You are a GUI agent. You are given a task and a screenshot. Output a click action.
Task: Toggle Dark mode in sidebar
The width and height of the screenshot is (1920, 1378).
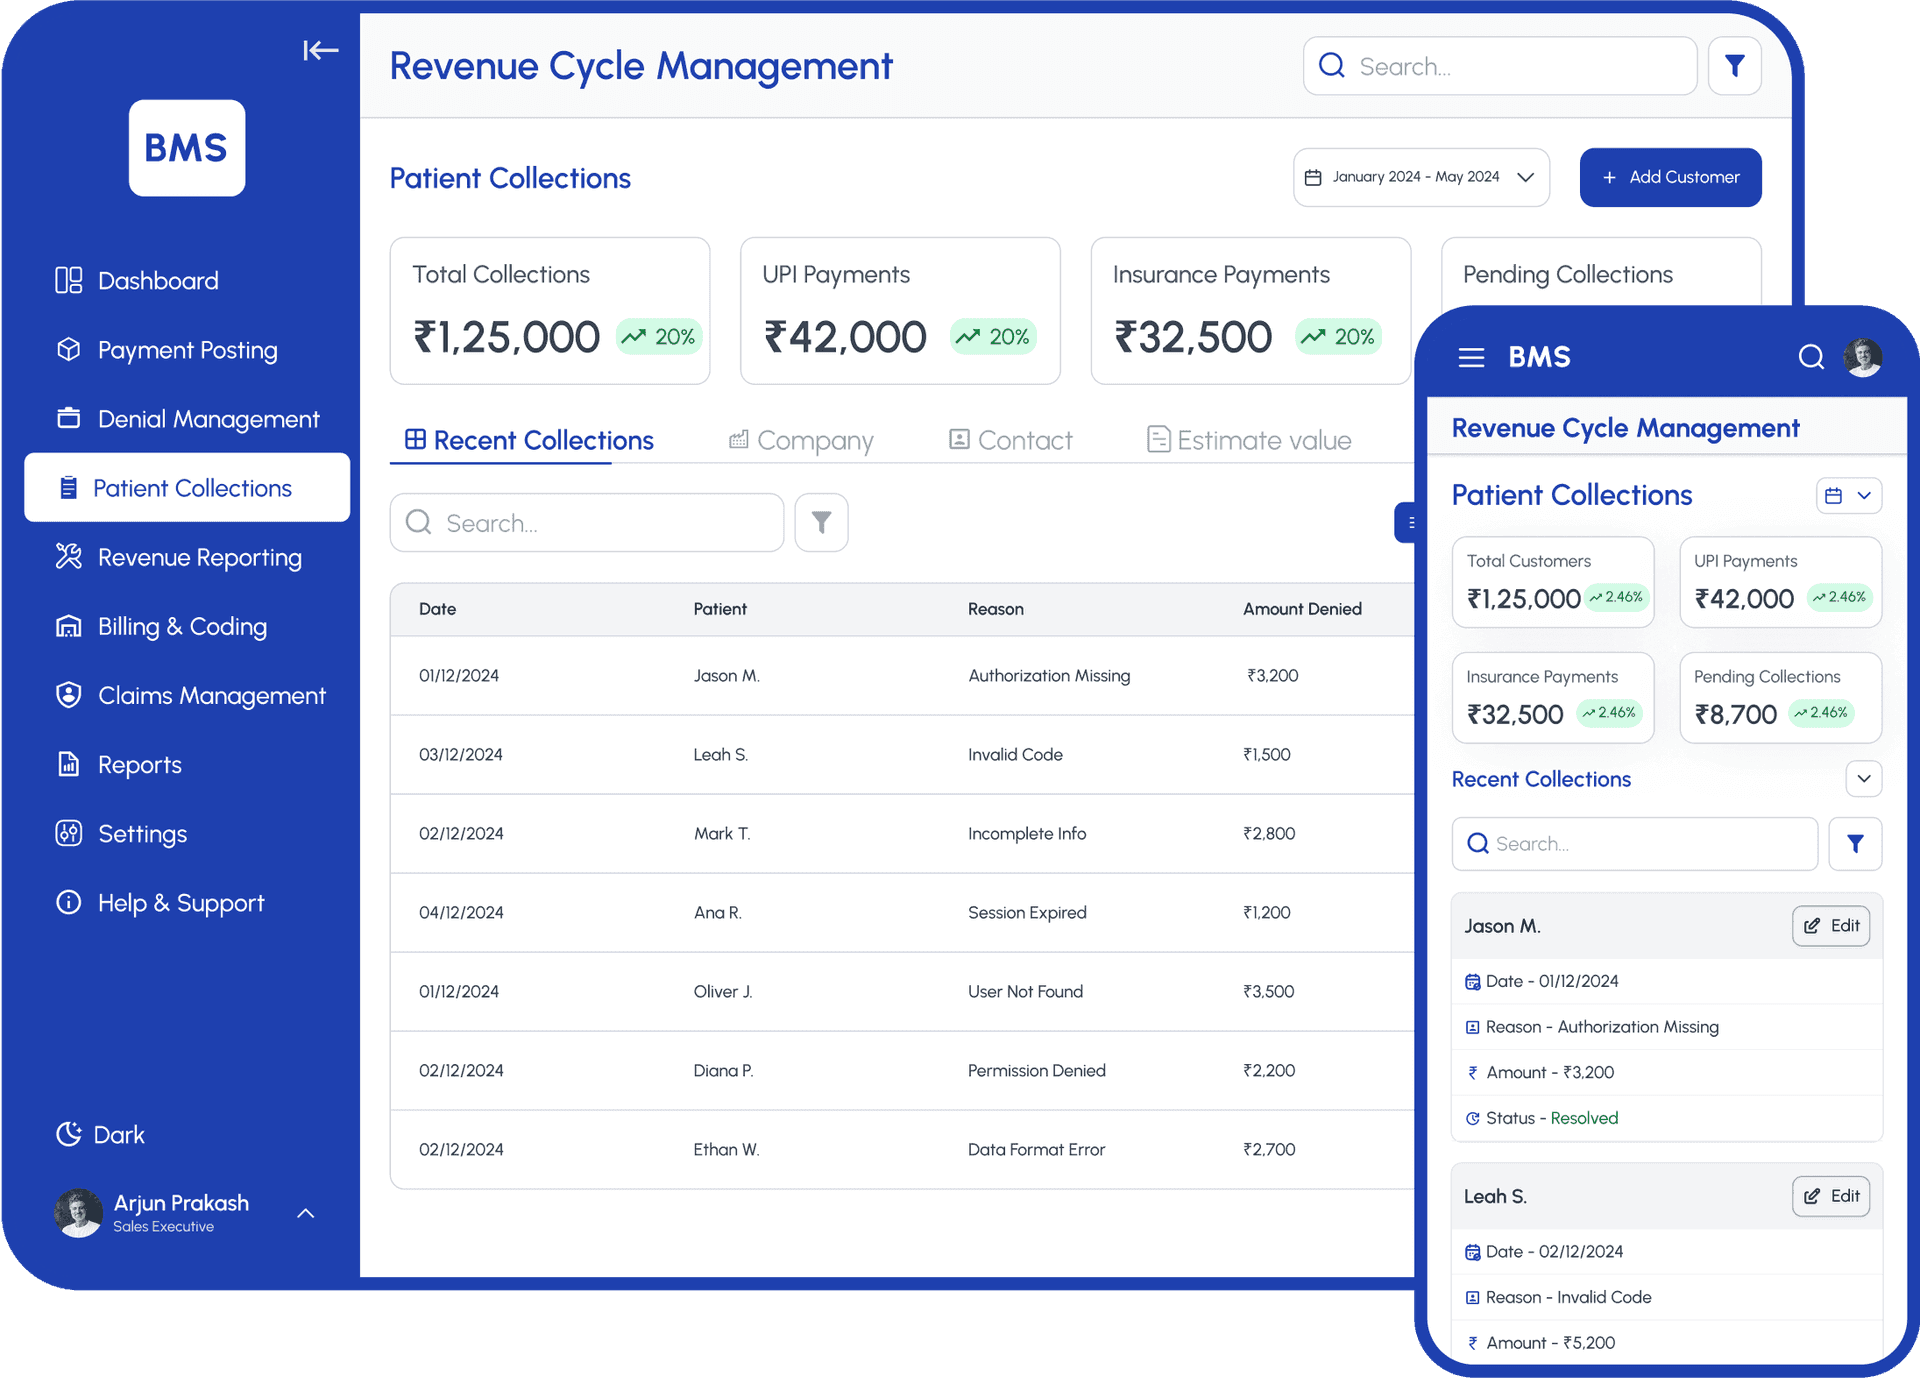[x=100, y=1134]
